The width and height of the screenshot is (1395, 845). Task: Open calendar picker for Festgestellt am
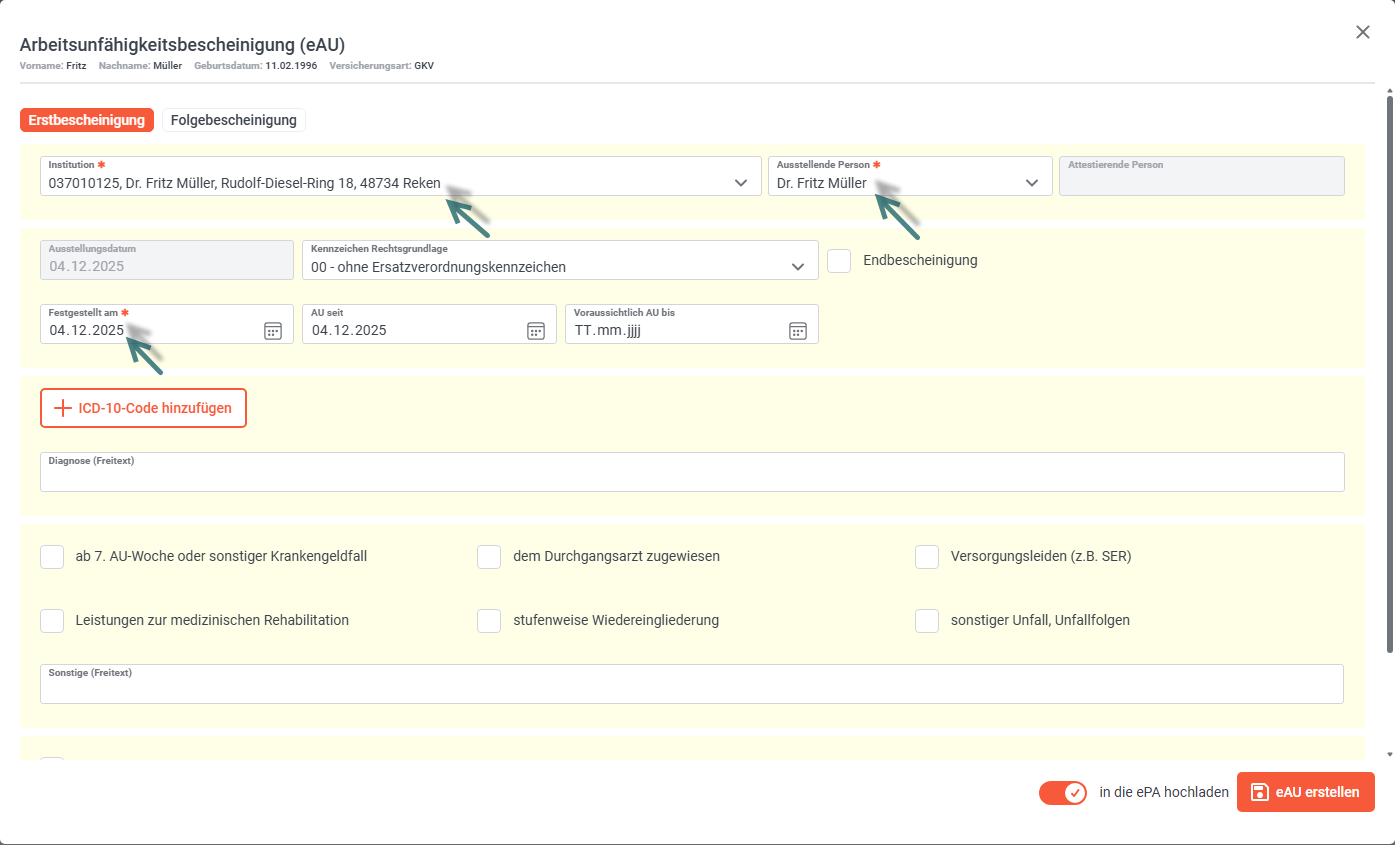[x=273, y=331]
